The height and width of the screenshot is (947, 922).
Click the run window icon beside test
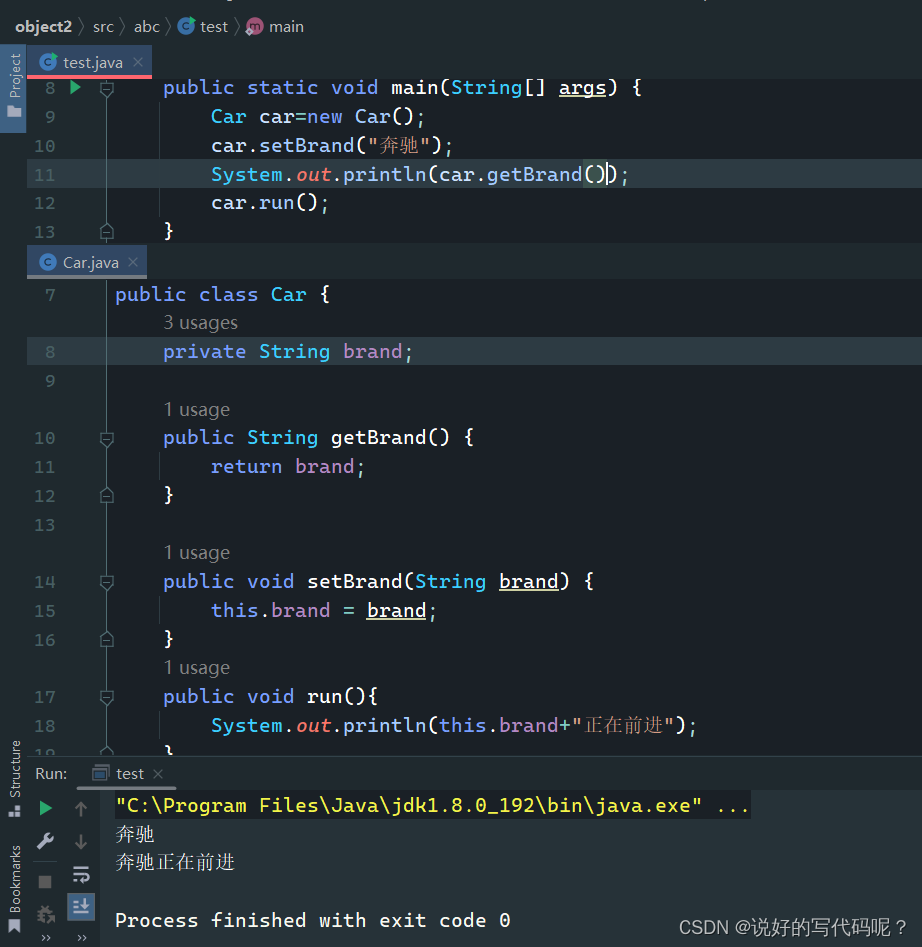pos(101,773)
